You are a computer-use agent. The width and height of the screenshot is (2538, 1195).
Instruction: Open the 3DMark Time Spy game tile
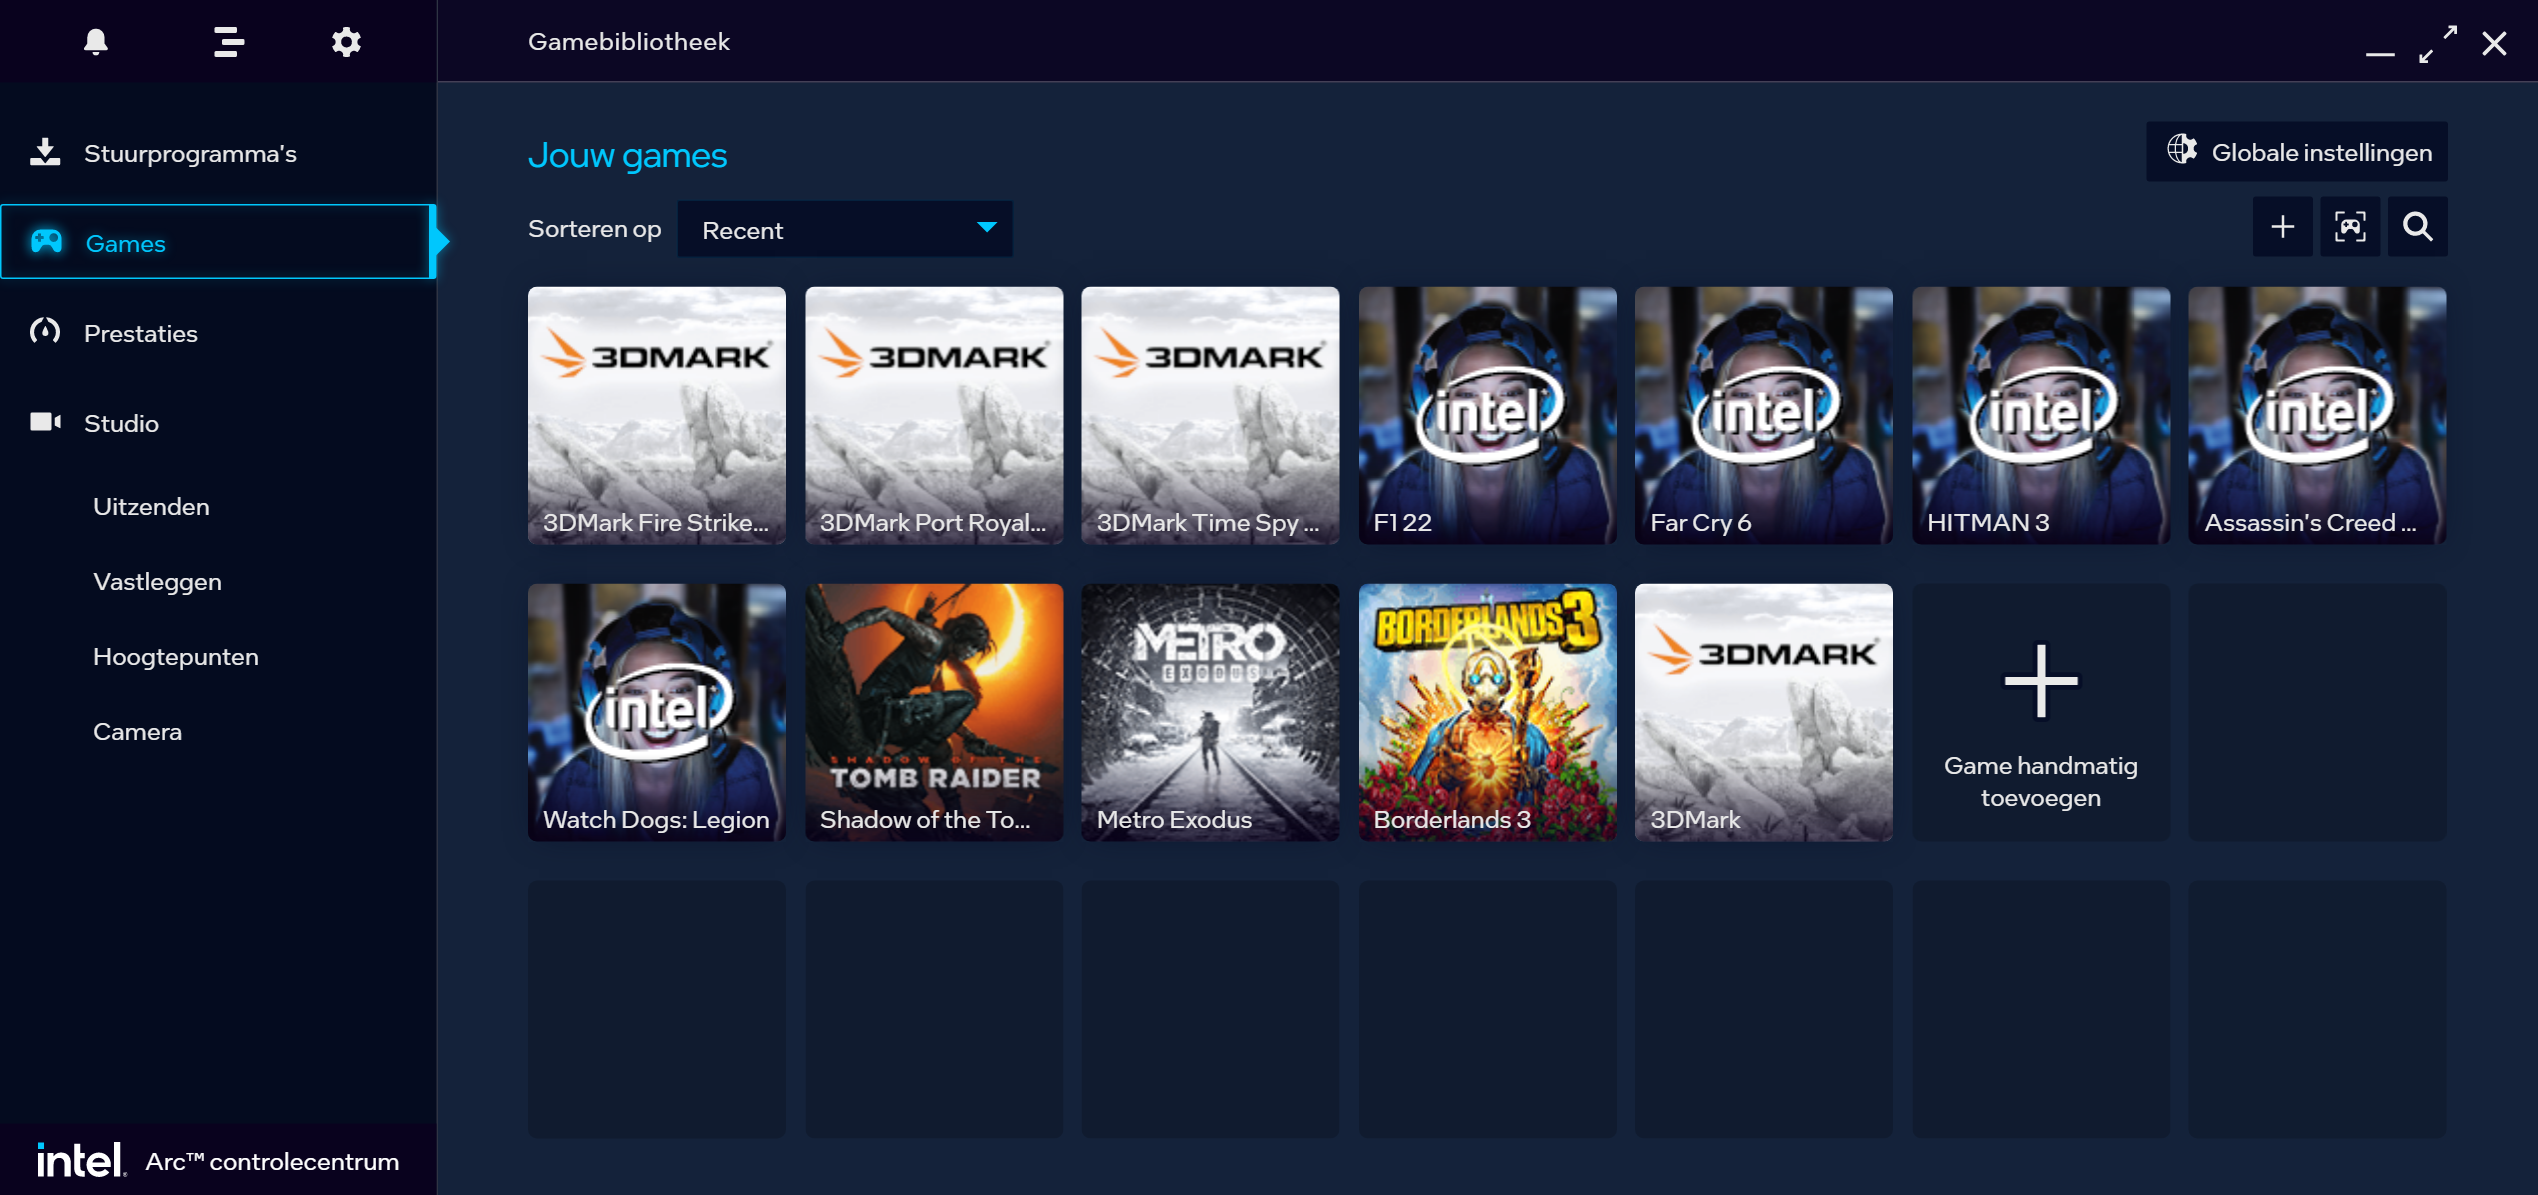[x=1210, y=415]
